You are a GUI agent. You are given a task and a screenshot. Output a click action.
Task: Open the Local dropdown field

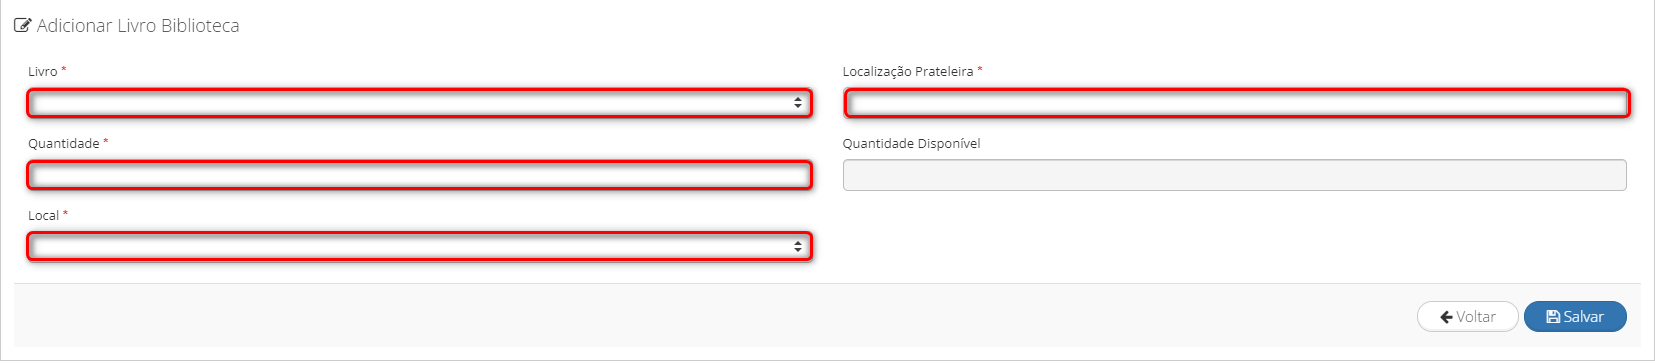419,247
